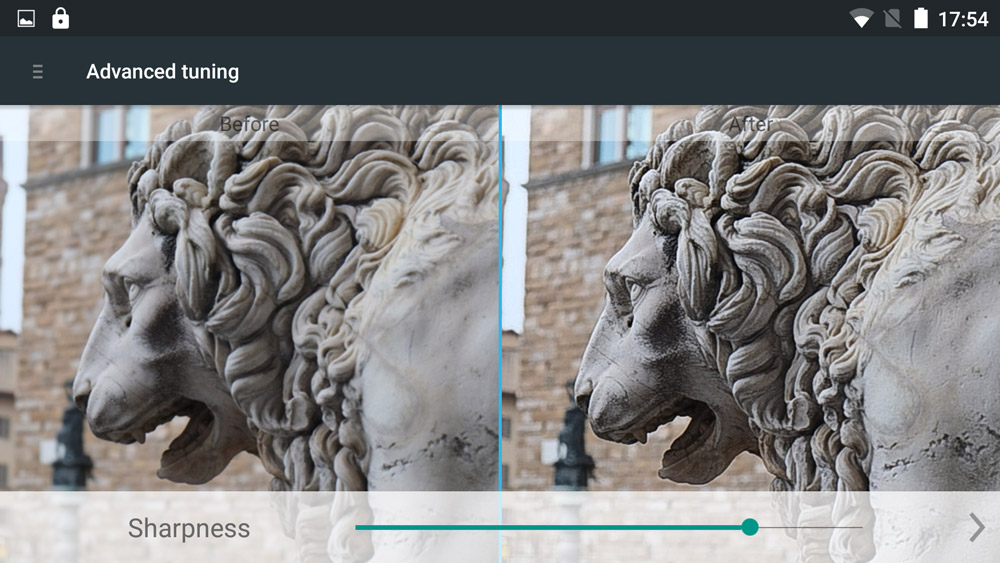The width and height of the screenshot is (1000, 563).
Task: Tap the Advanced tuning title
Action: click(162, 72)
